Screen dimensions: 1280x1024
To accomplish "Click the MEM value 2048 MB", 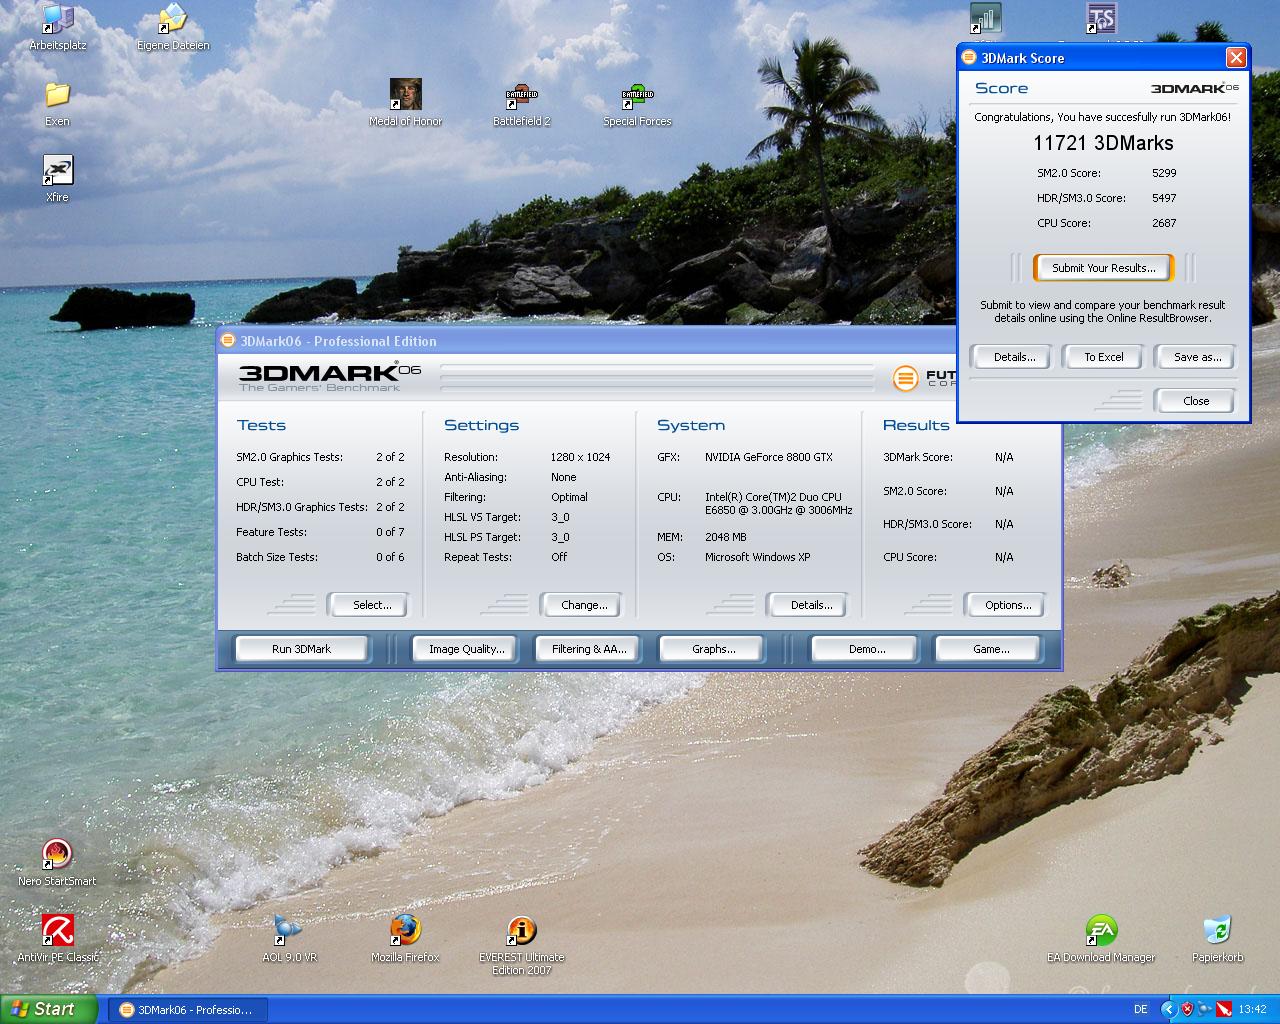I will pyautogui.click(x=725, y=537).
